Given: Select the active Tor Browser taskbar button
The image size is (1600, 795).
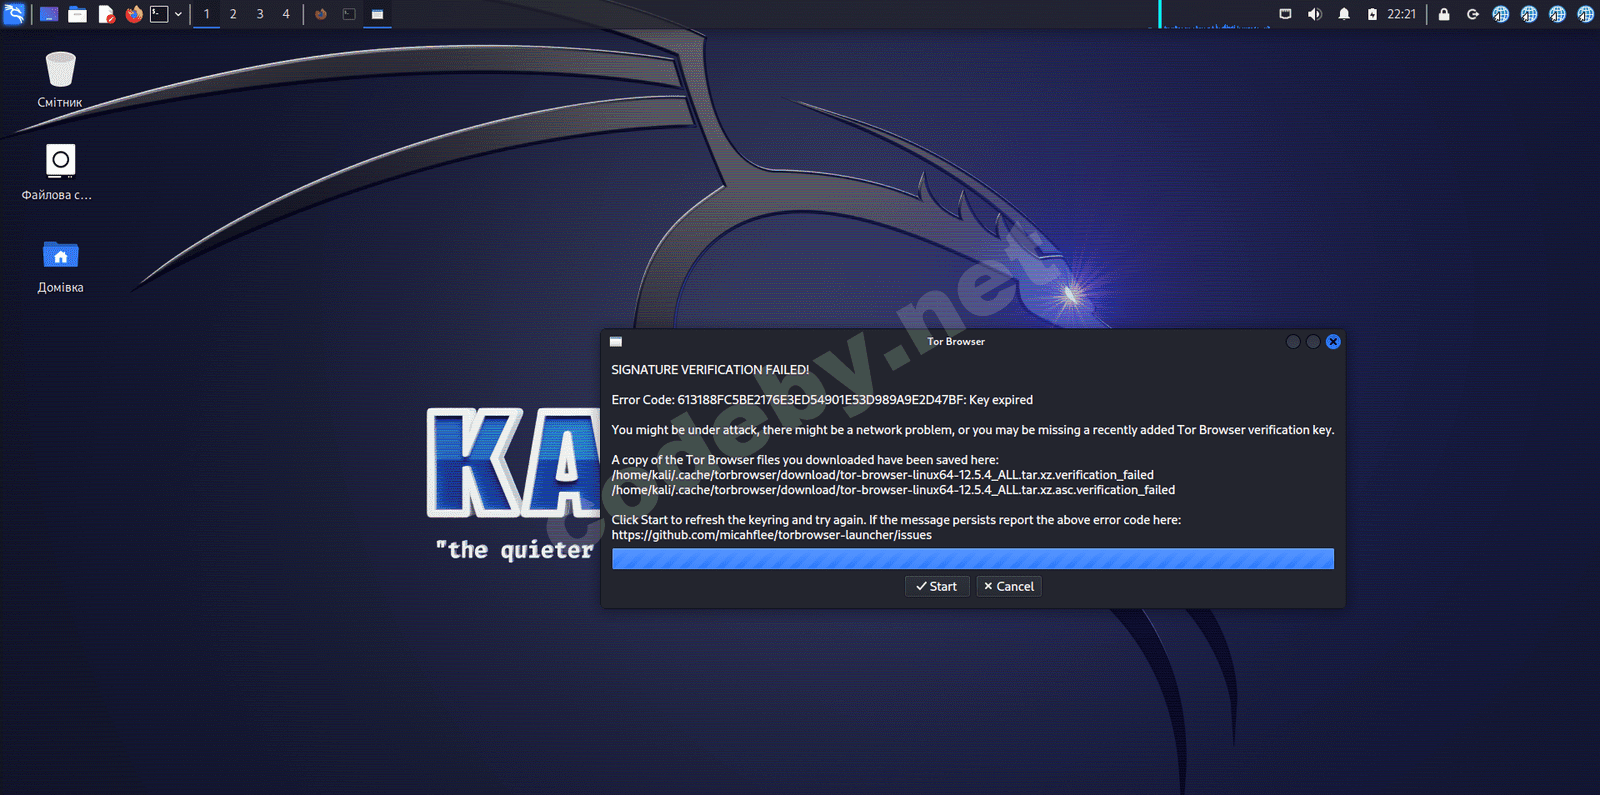Looking at the screenshot, I should 377,14.
